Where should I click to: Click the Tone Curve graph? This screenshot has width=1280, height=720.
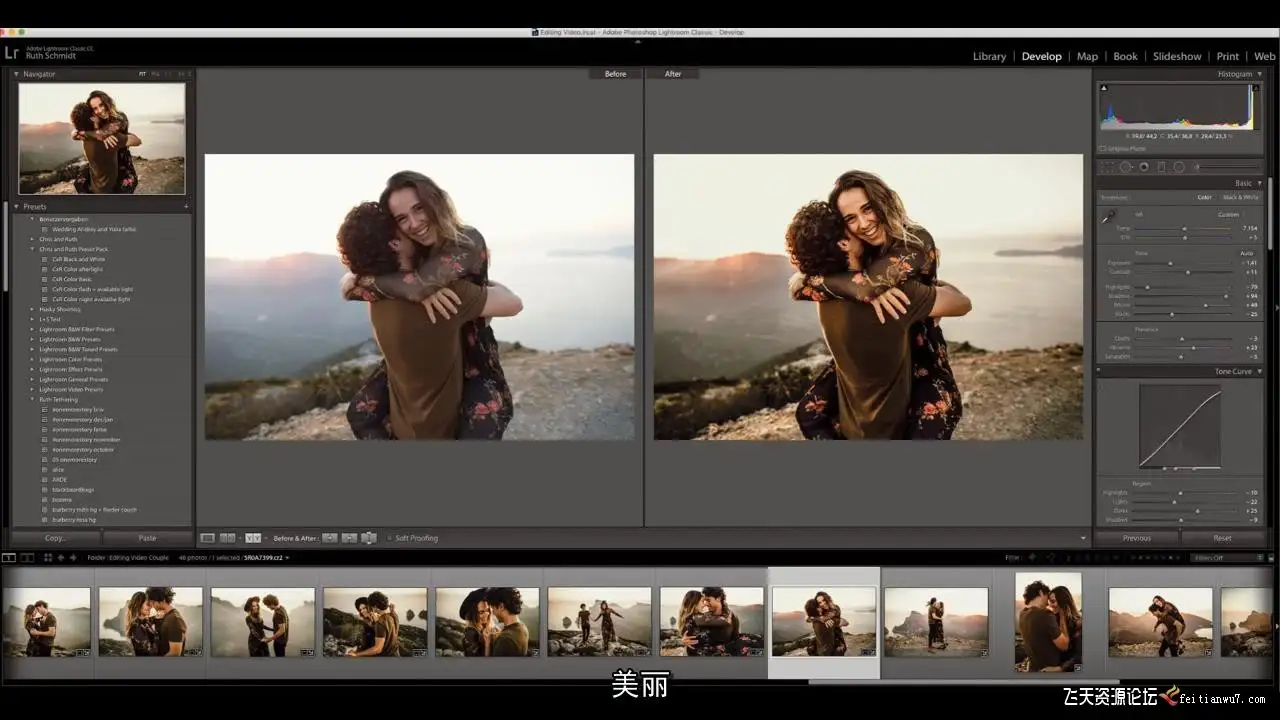click(x=1180, y=427)
